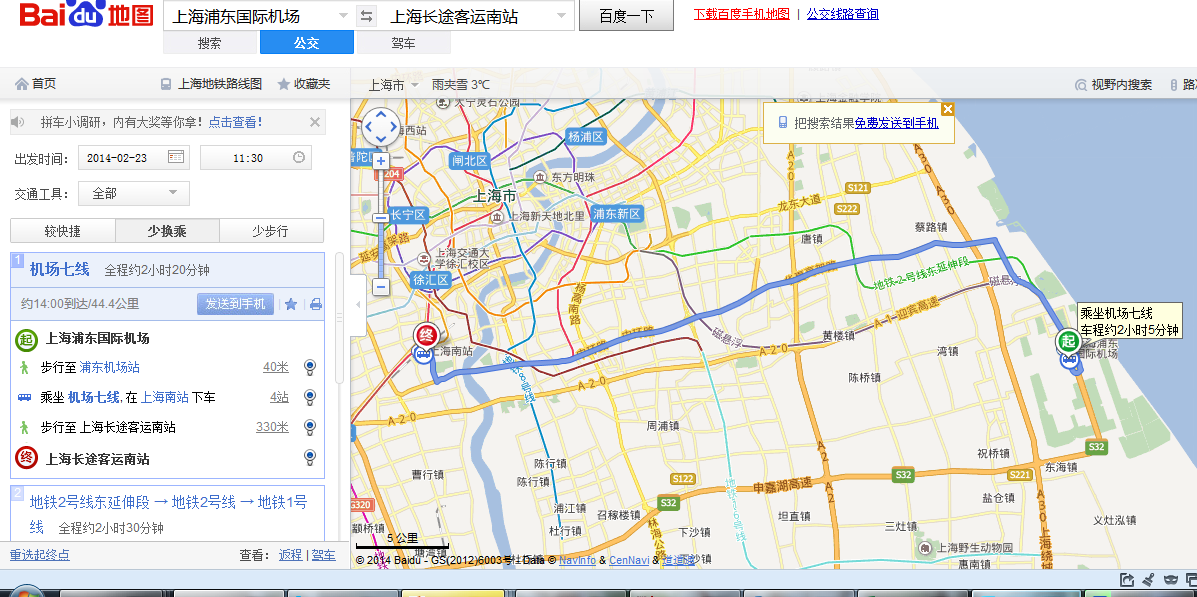This screenshot has width=1197, height=597.
Task: Click the speaker icon beside the notice
Action: (18, 122)
